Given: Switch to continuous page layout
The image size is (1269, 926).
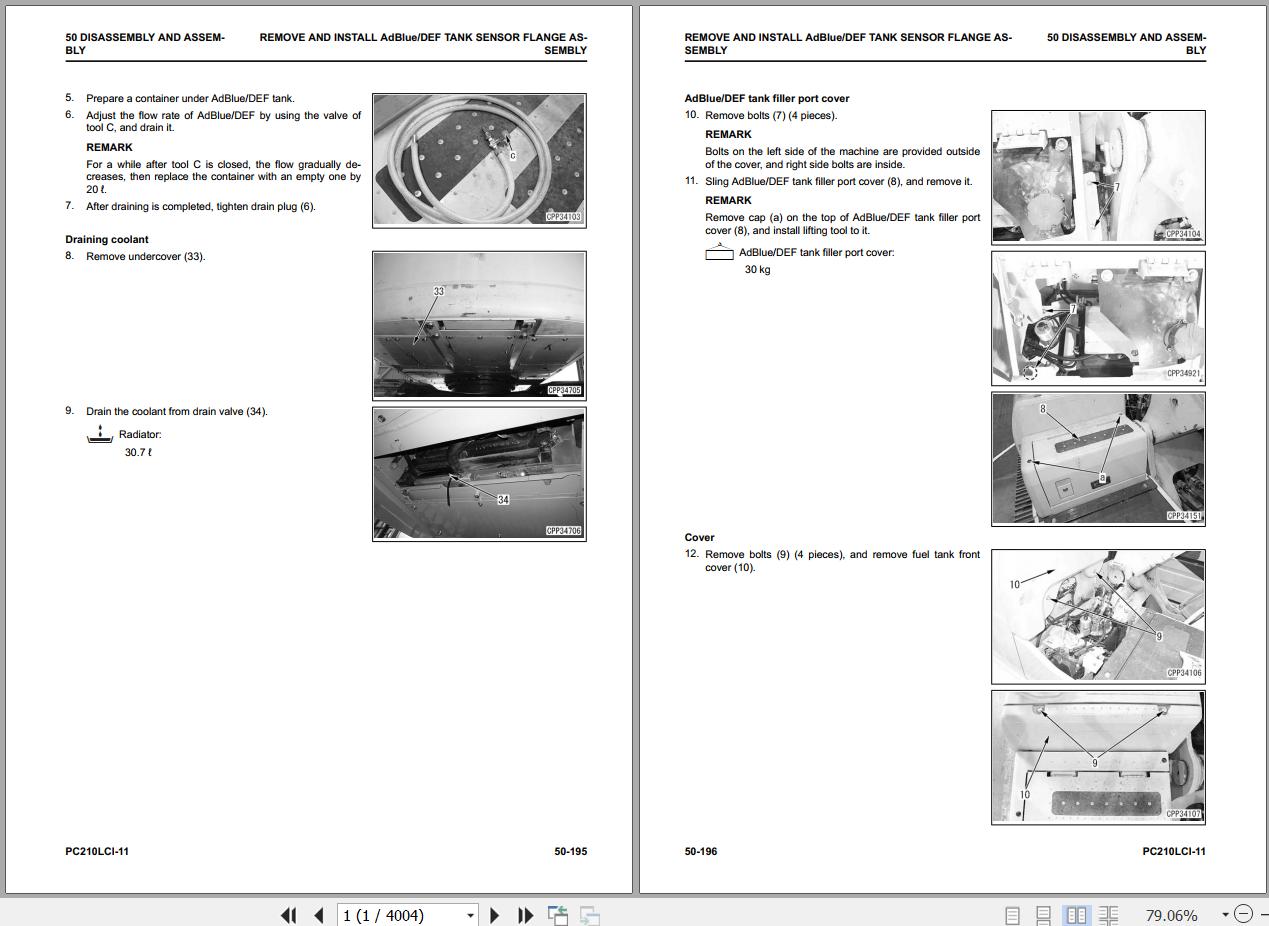Looking at the screenshot, I should click(x=1043, y=915).
